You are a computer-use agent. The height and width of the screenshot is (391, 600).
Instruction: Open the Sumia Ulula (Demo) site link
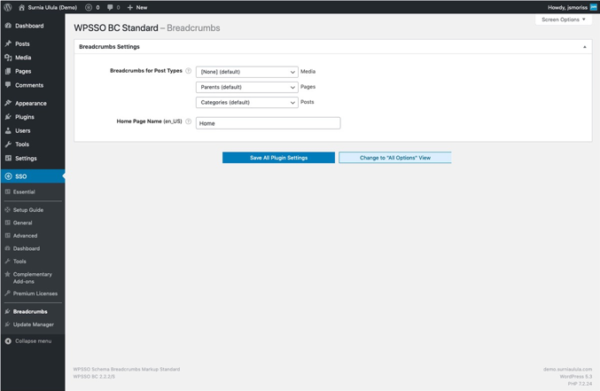[48, 7]
